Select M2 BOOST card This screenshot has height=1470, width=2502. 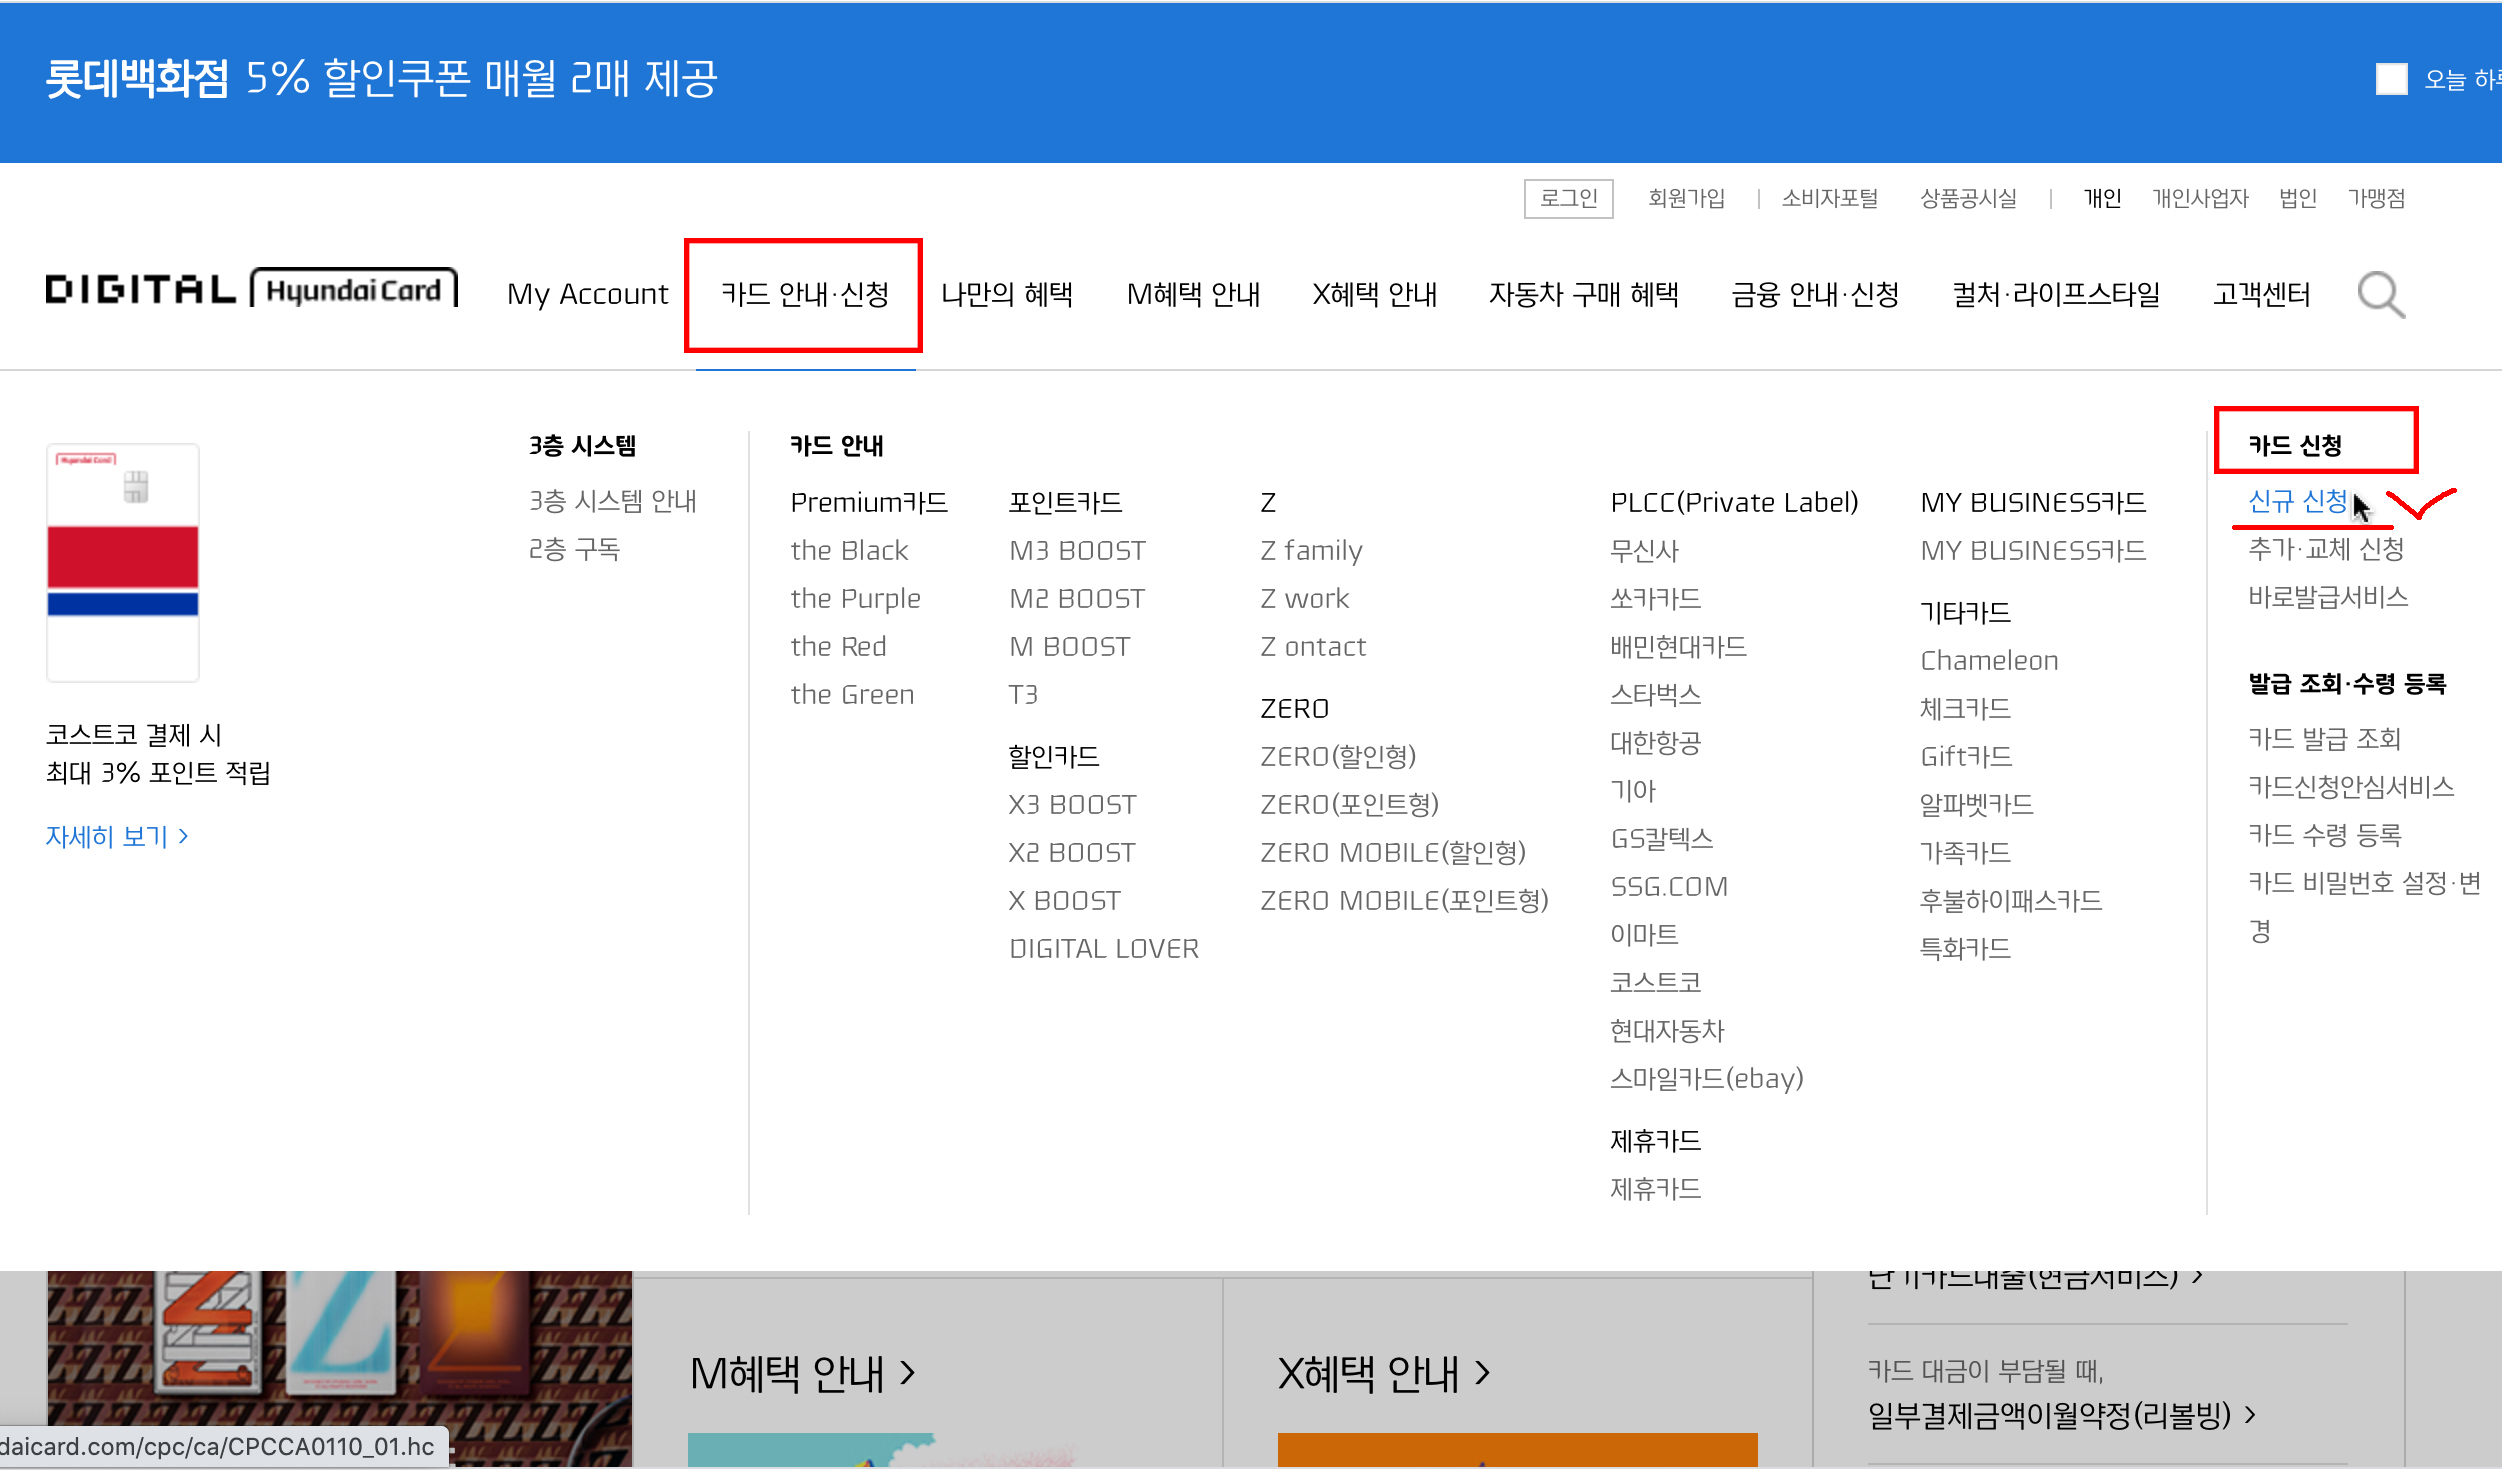click(x=1077, y=598)
